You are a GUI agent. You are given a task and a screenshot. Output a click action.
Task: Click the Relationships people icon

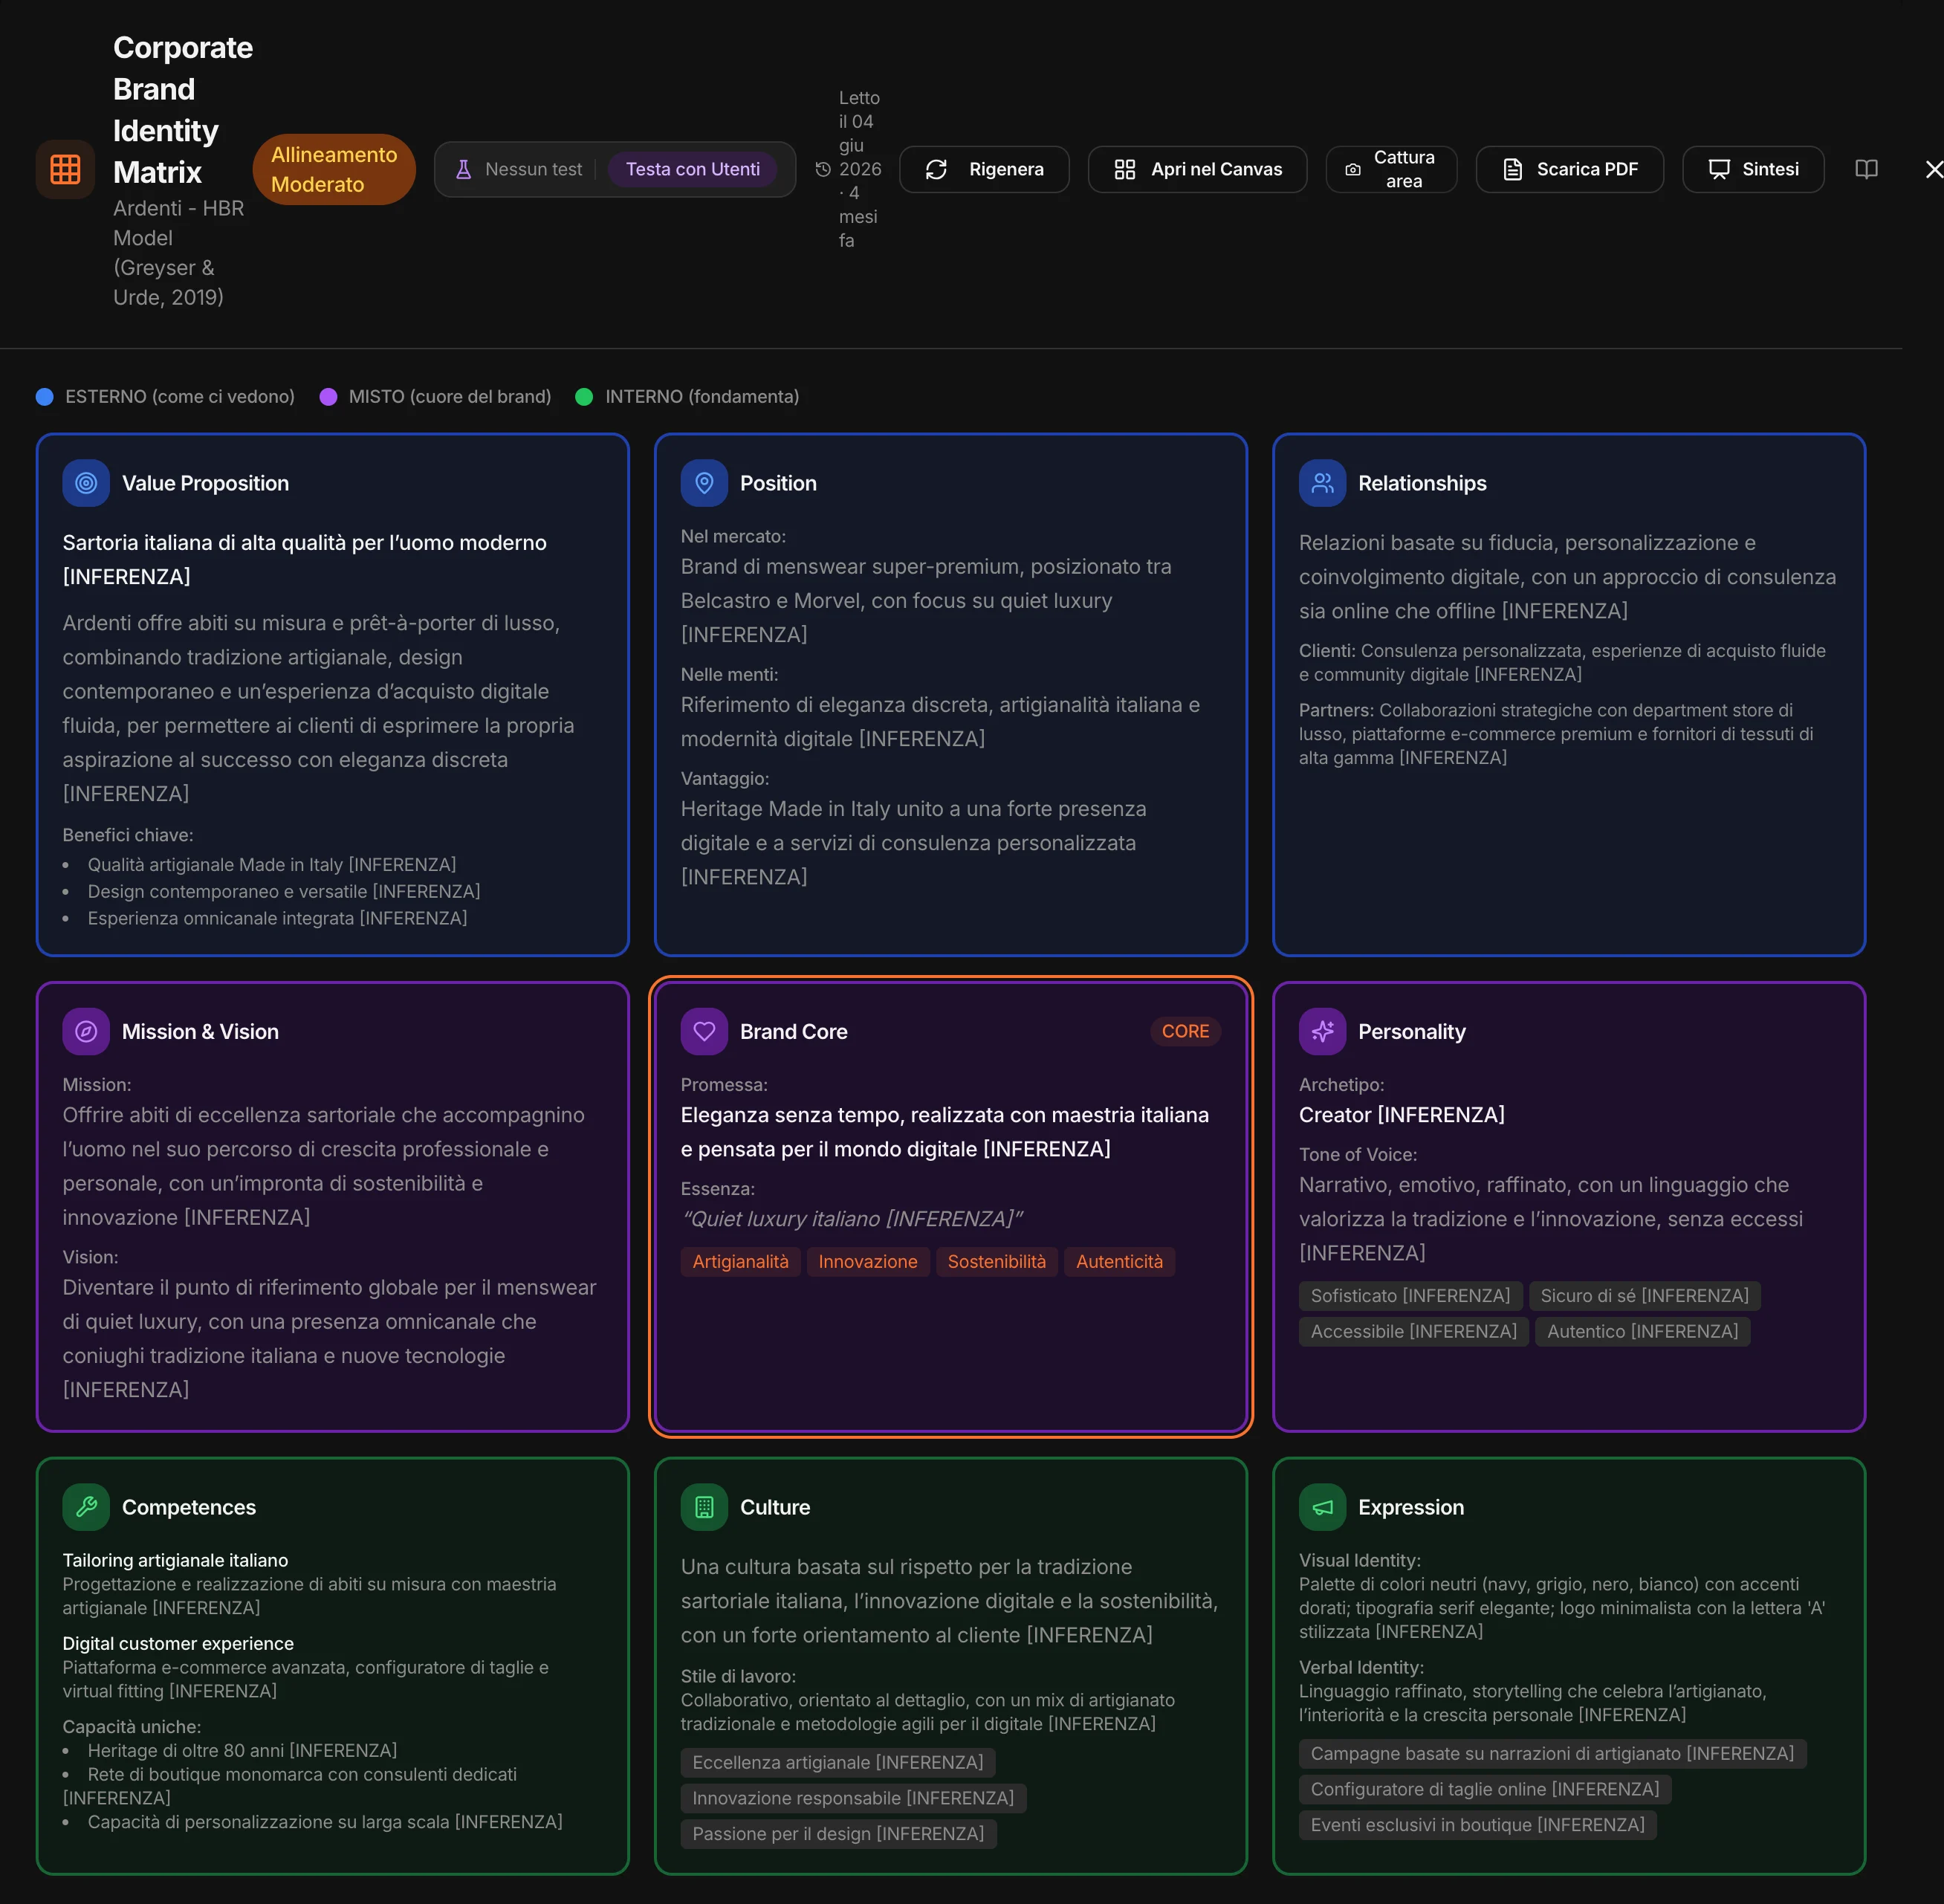(x=1322, y=483)
